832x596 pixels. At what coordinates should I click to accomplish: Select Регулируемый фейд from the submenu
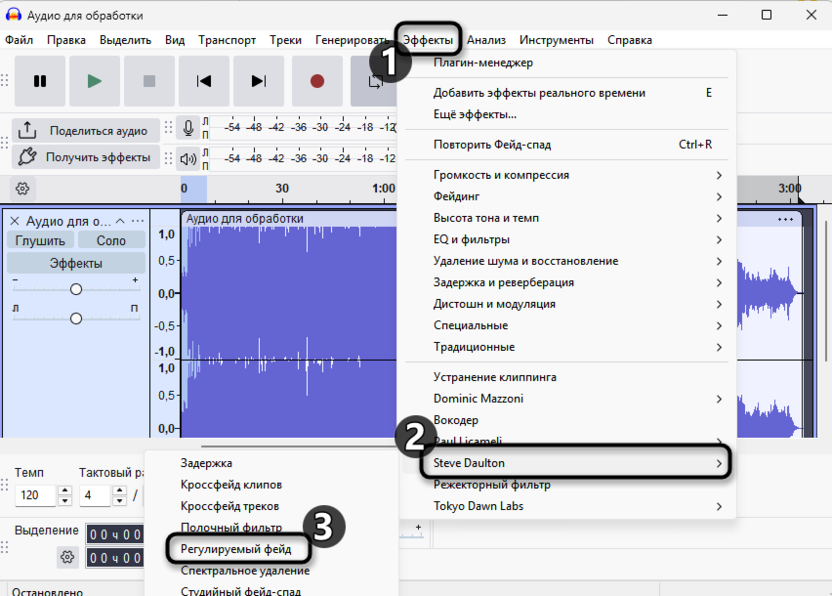point(237,549)
